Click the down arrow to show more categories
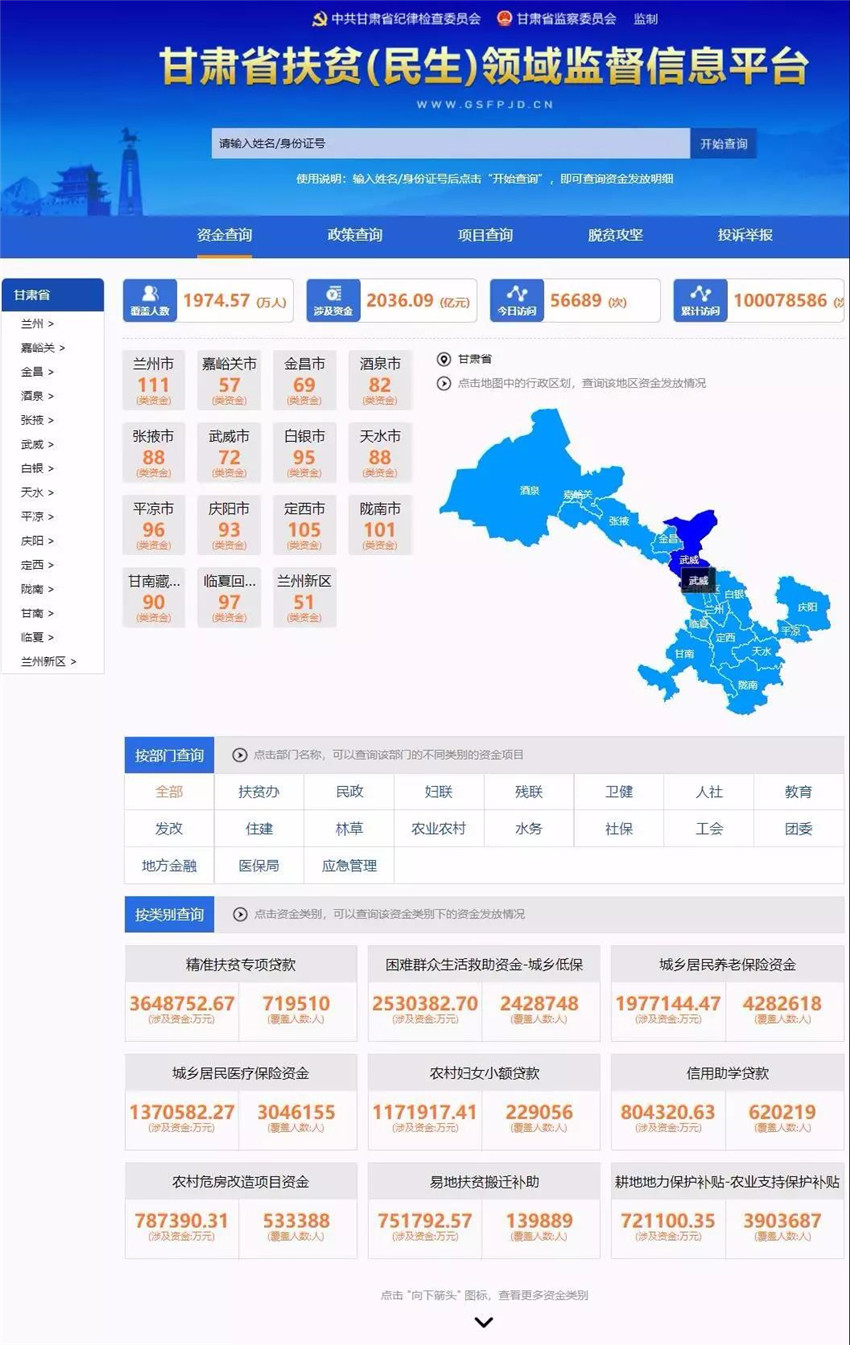Image resolution: width=850 pixels, height=1345 pixels. coord(484,1322)
